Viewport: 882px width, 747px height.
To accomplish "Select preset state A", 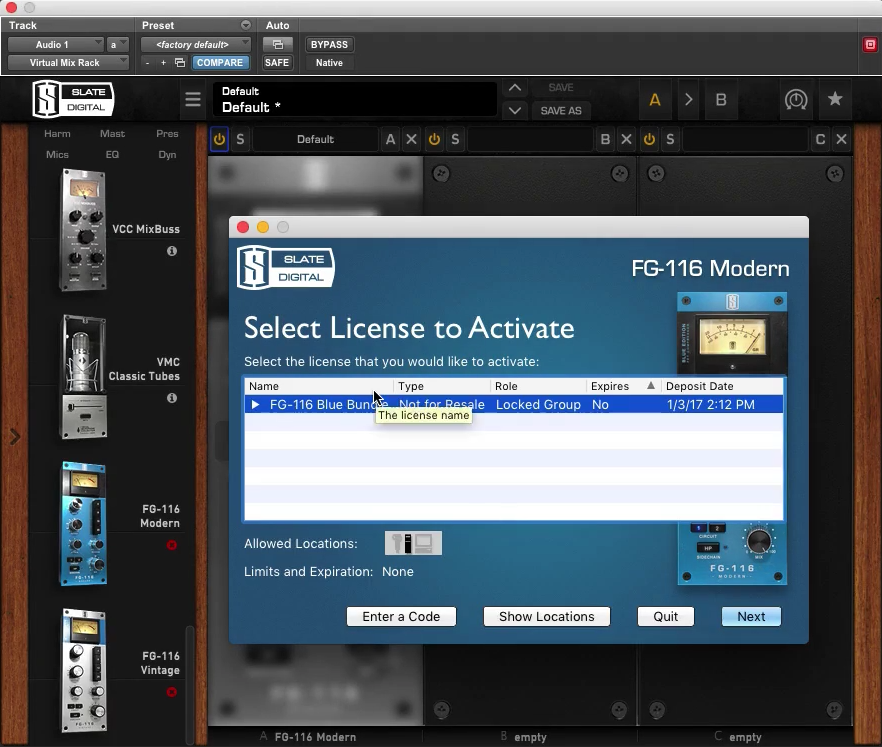I will click(655, 100).
